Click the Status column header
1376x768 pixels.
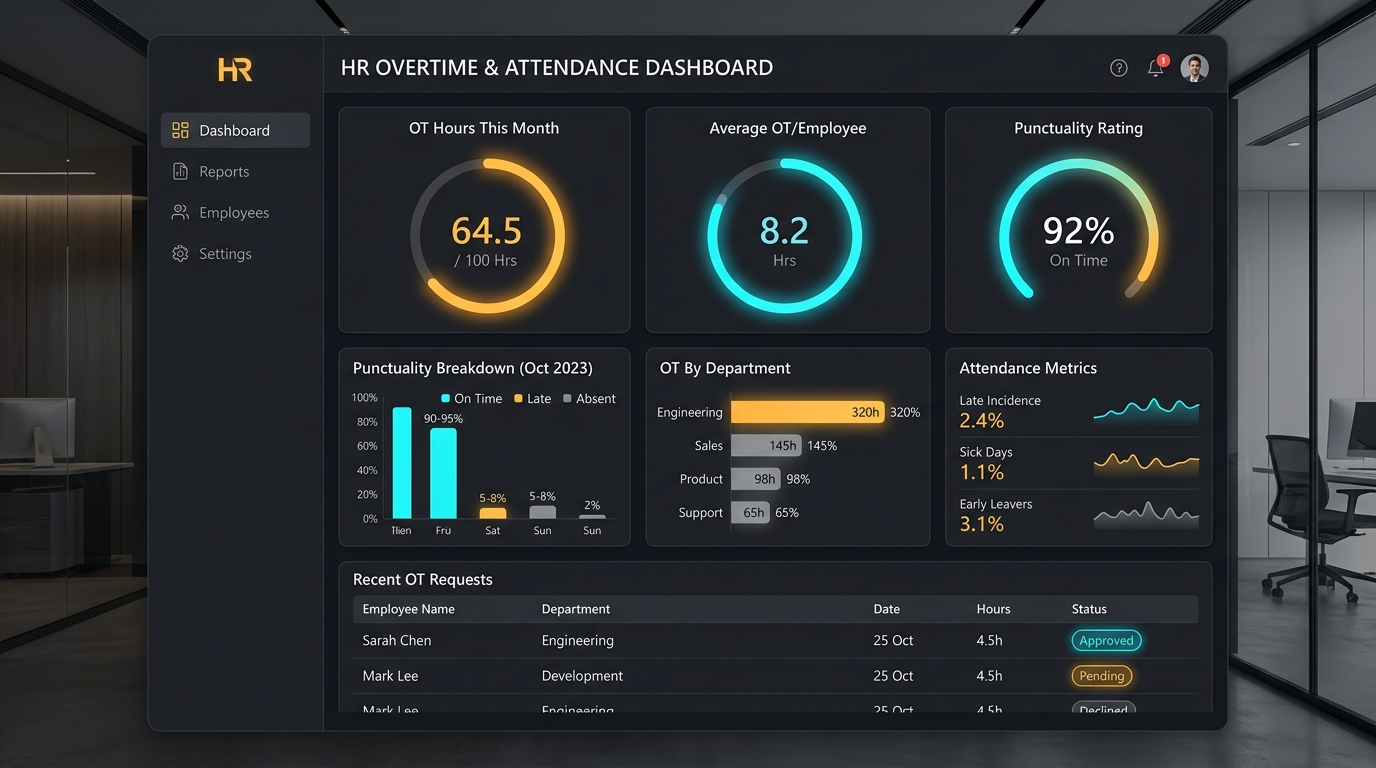click(x=1089, y=609)
